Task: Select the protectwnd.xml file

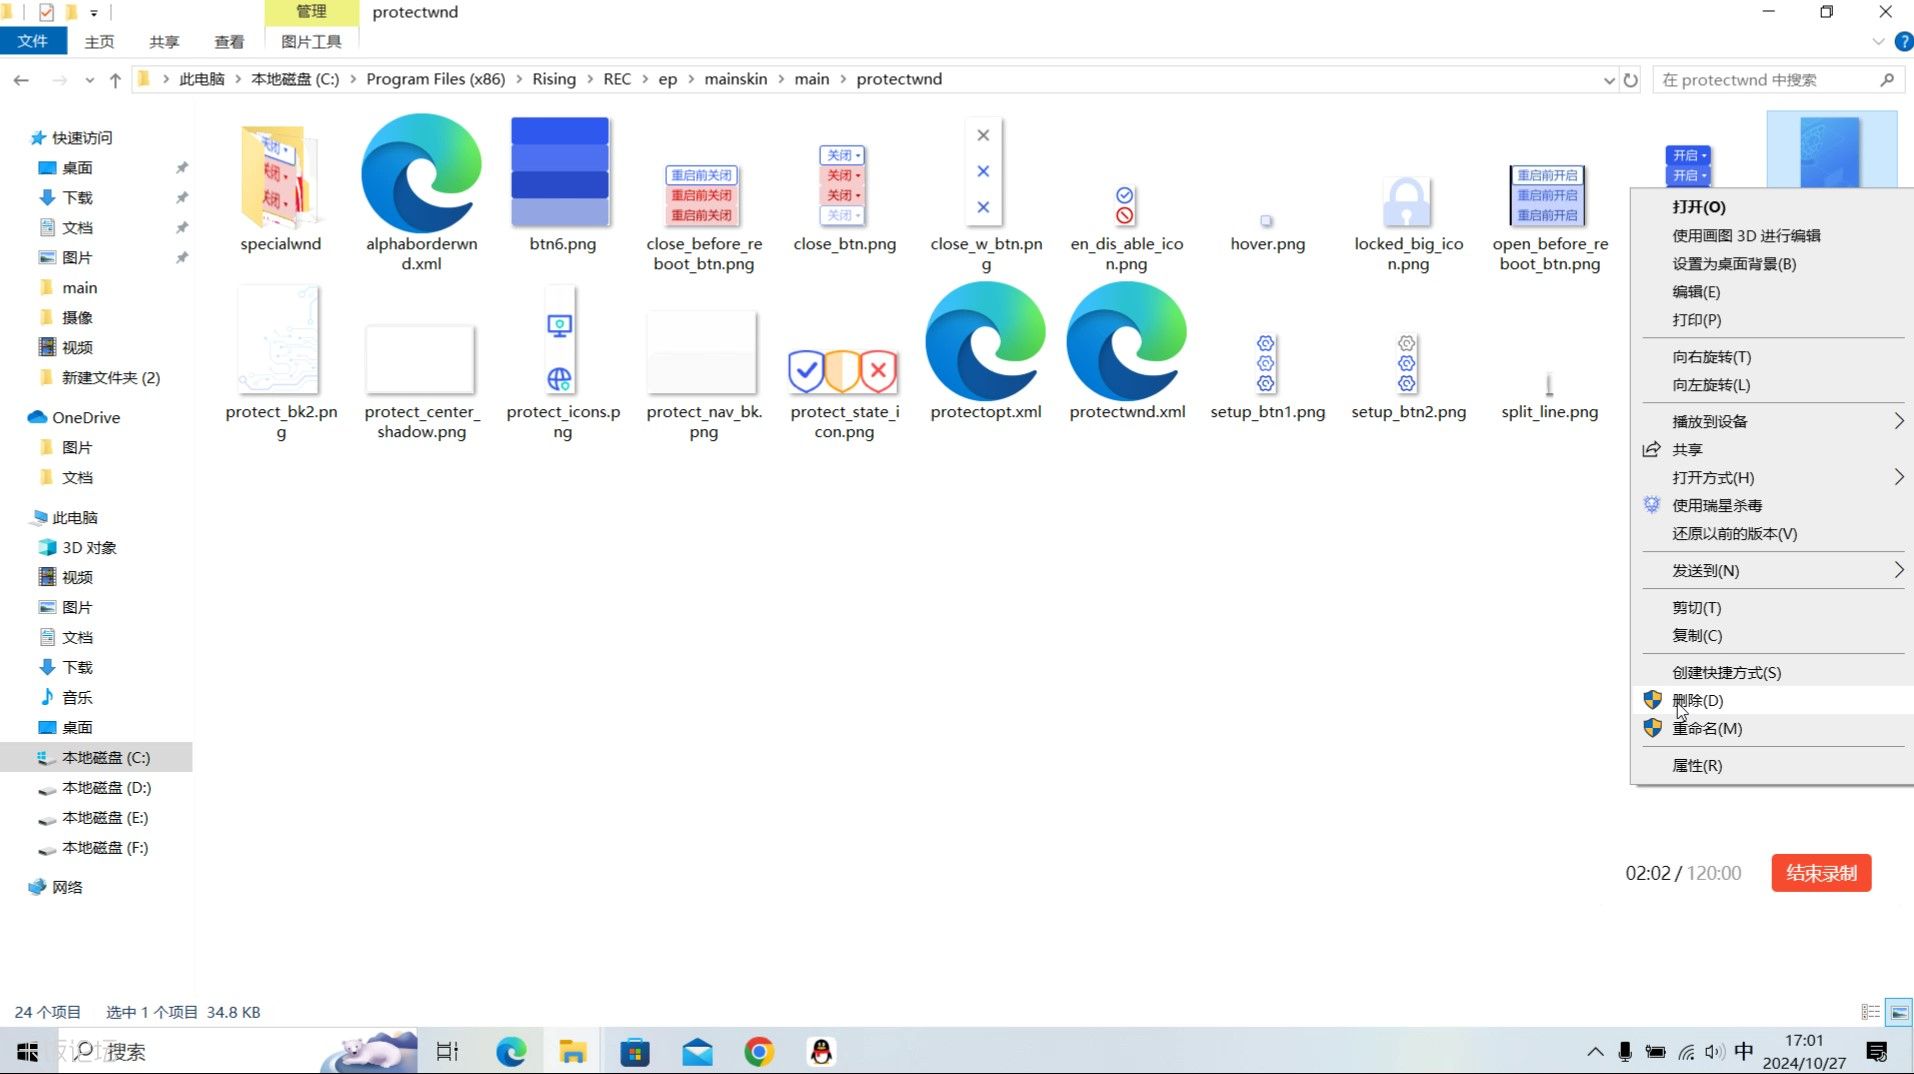Action: point(1126,341)
